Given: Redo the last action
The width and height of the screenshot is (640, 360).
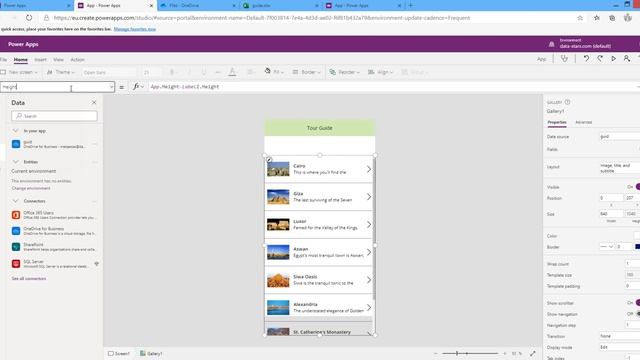Looking at the screenshot, I should (600, 59).
